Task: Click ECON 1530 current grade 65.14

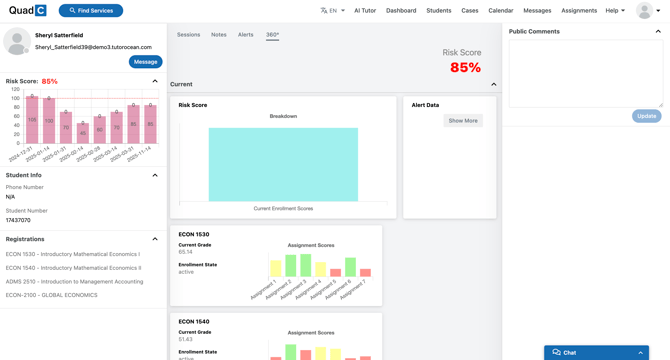Action: [185, 252]
